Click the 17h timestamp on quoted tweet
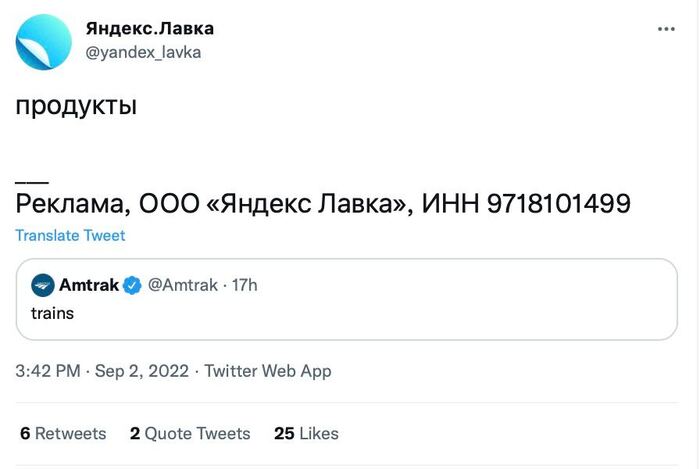 click(x=245, y=285)
